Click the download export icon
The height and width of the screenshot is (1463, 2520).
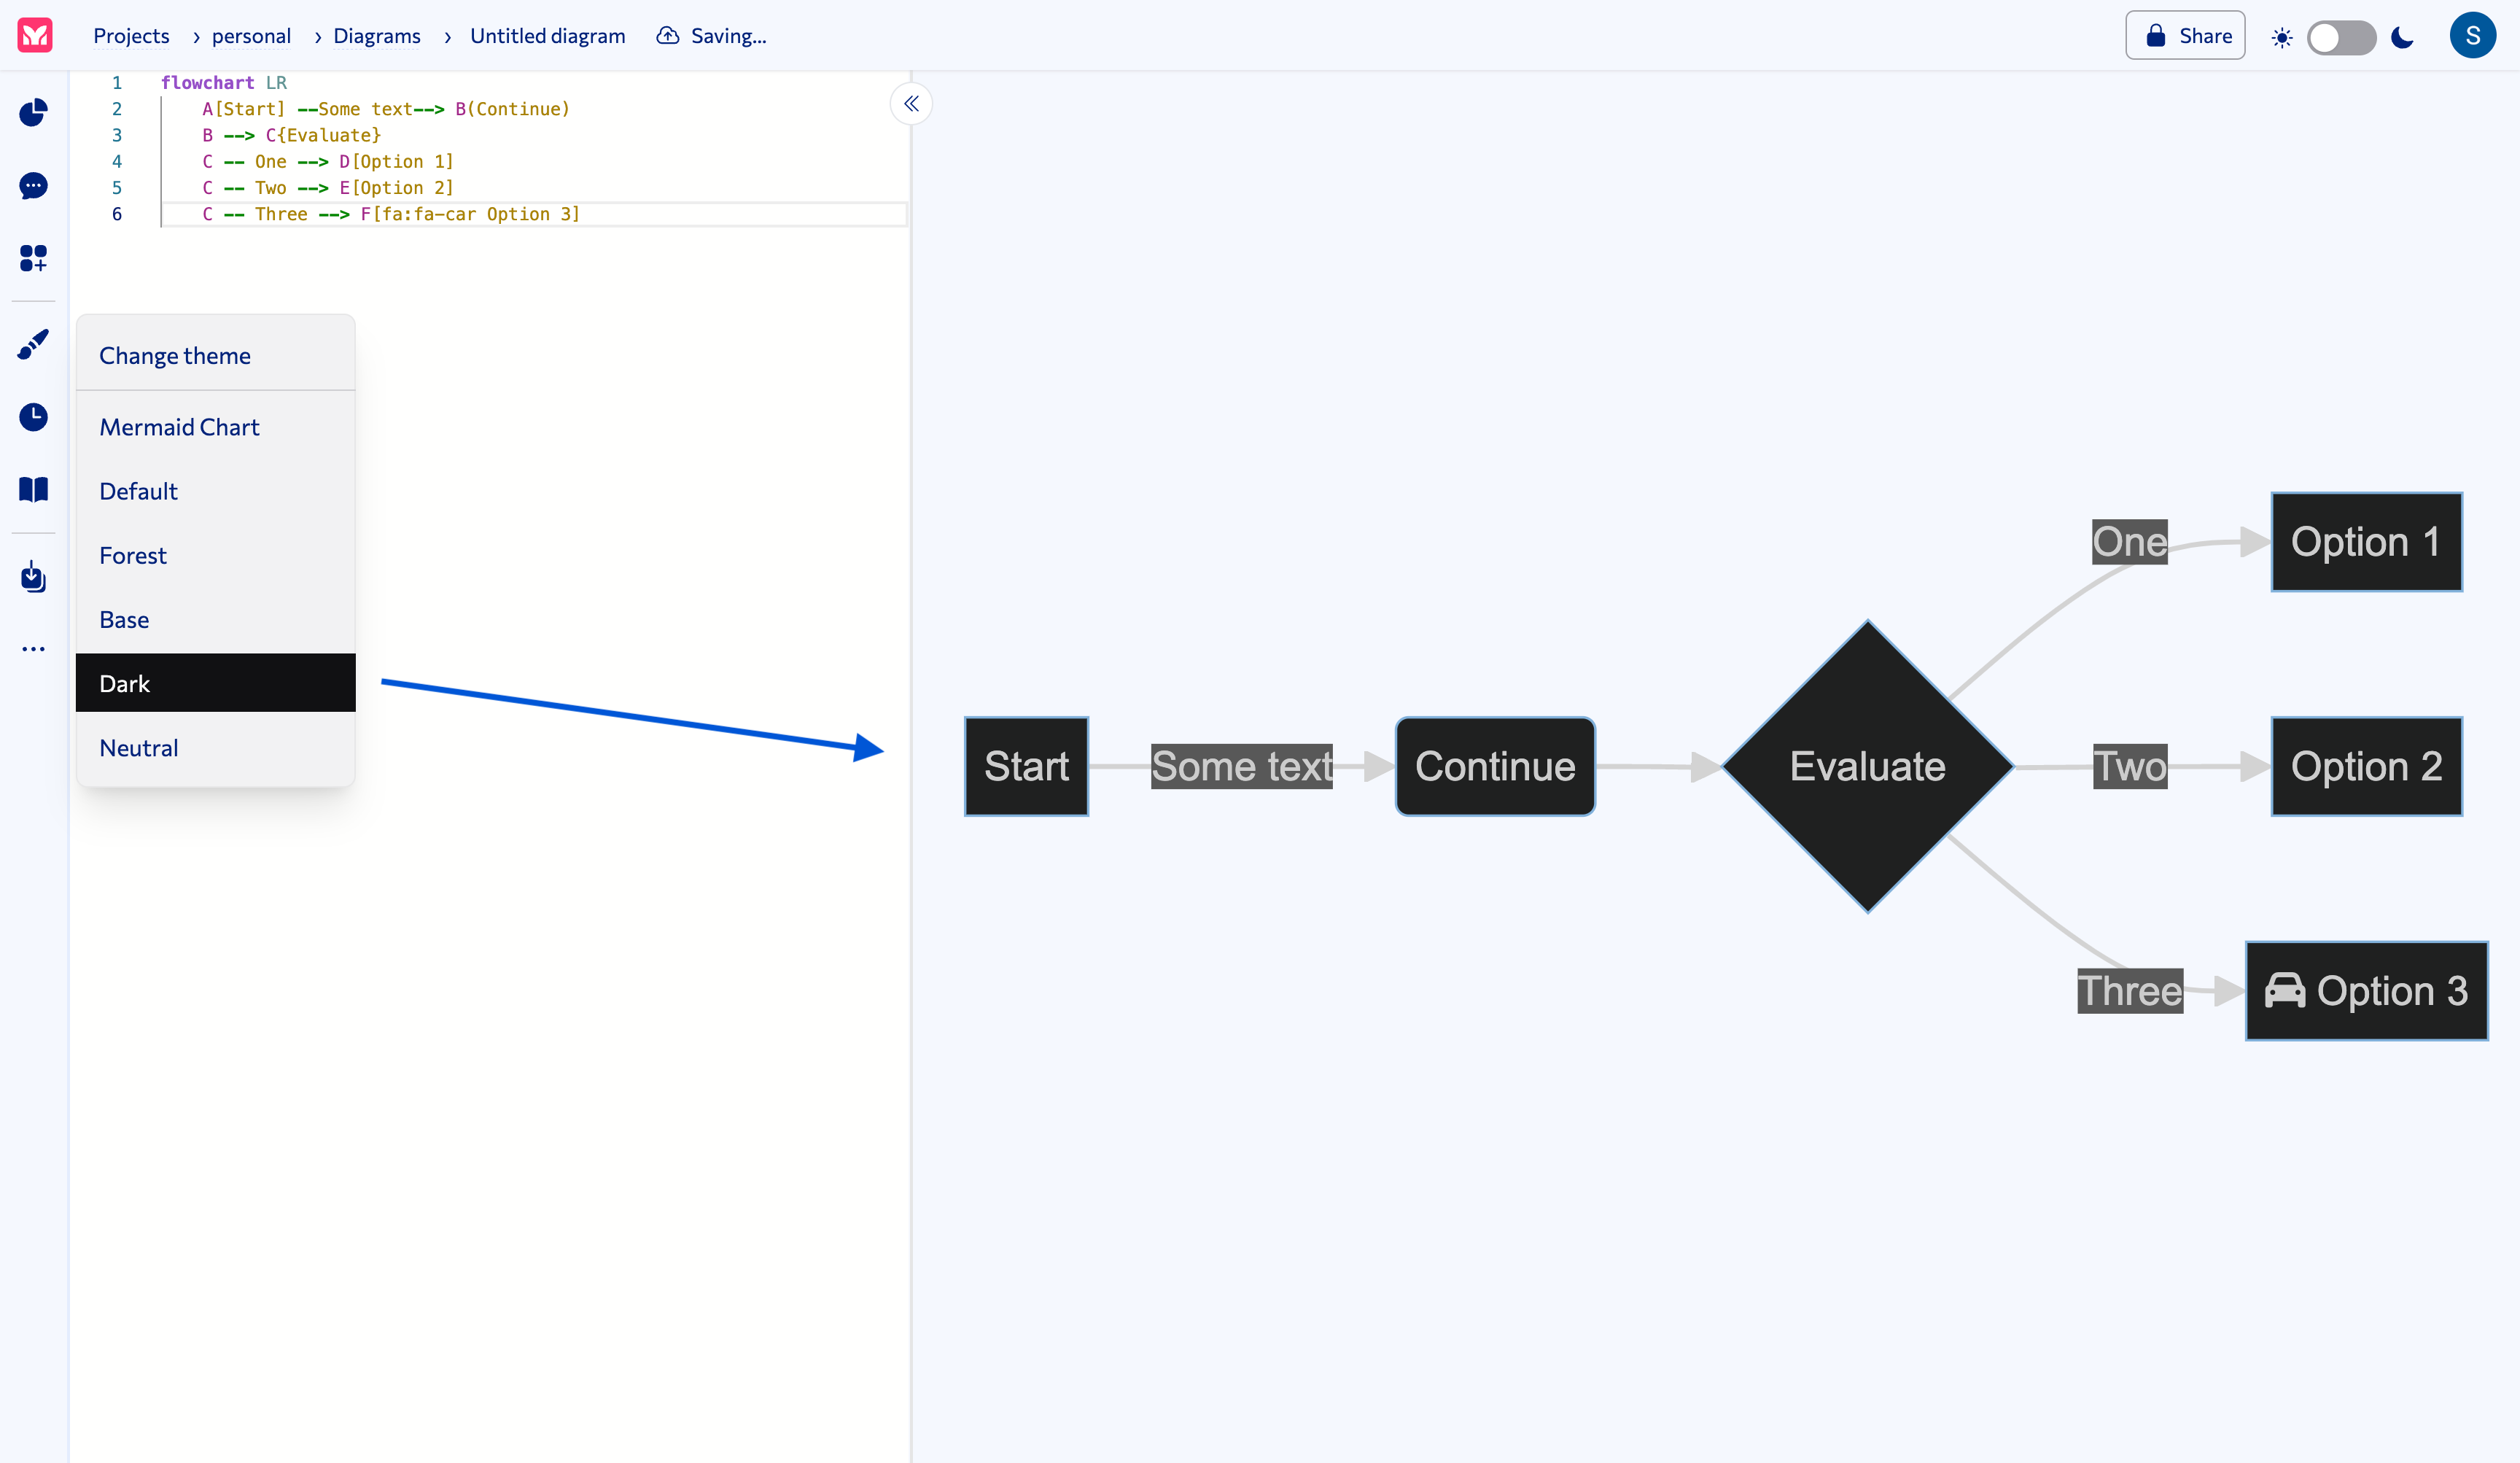click(33, 577)
